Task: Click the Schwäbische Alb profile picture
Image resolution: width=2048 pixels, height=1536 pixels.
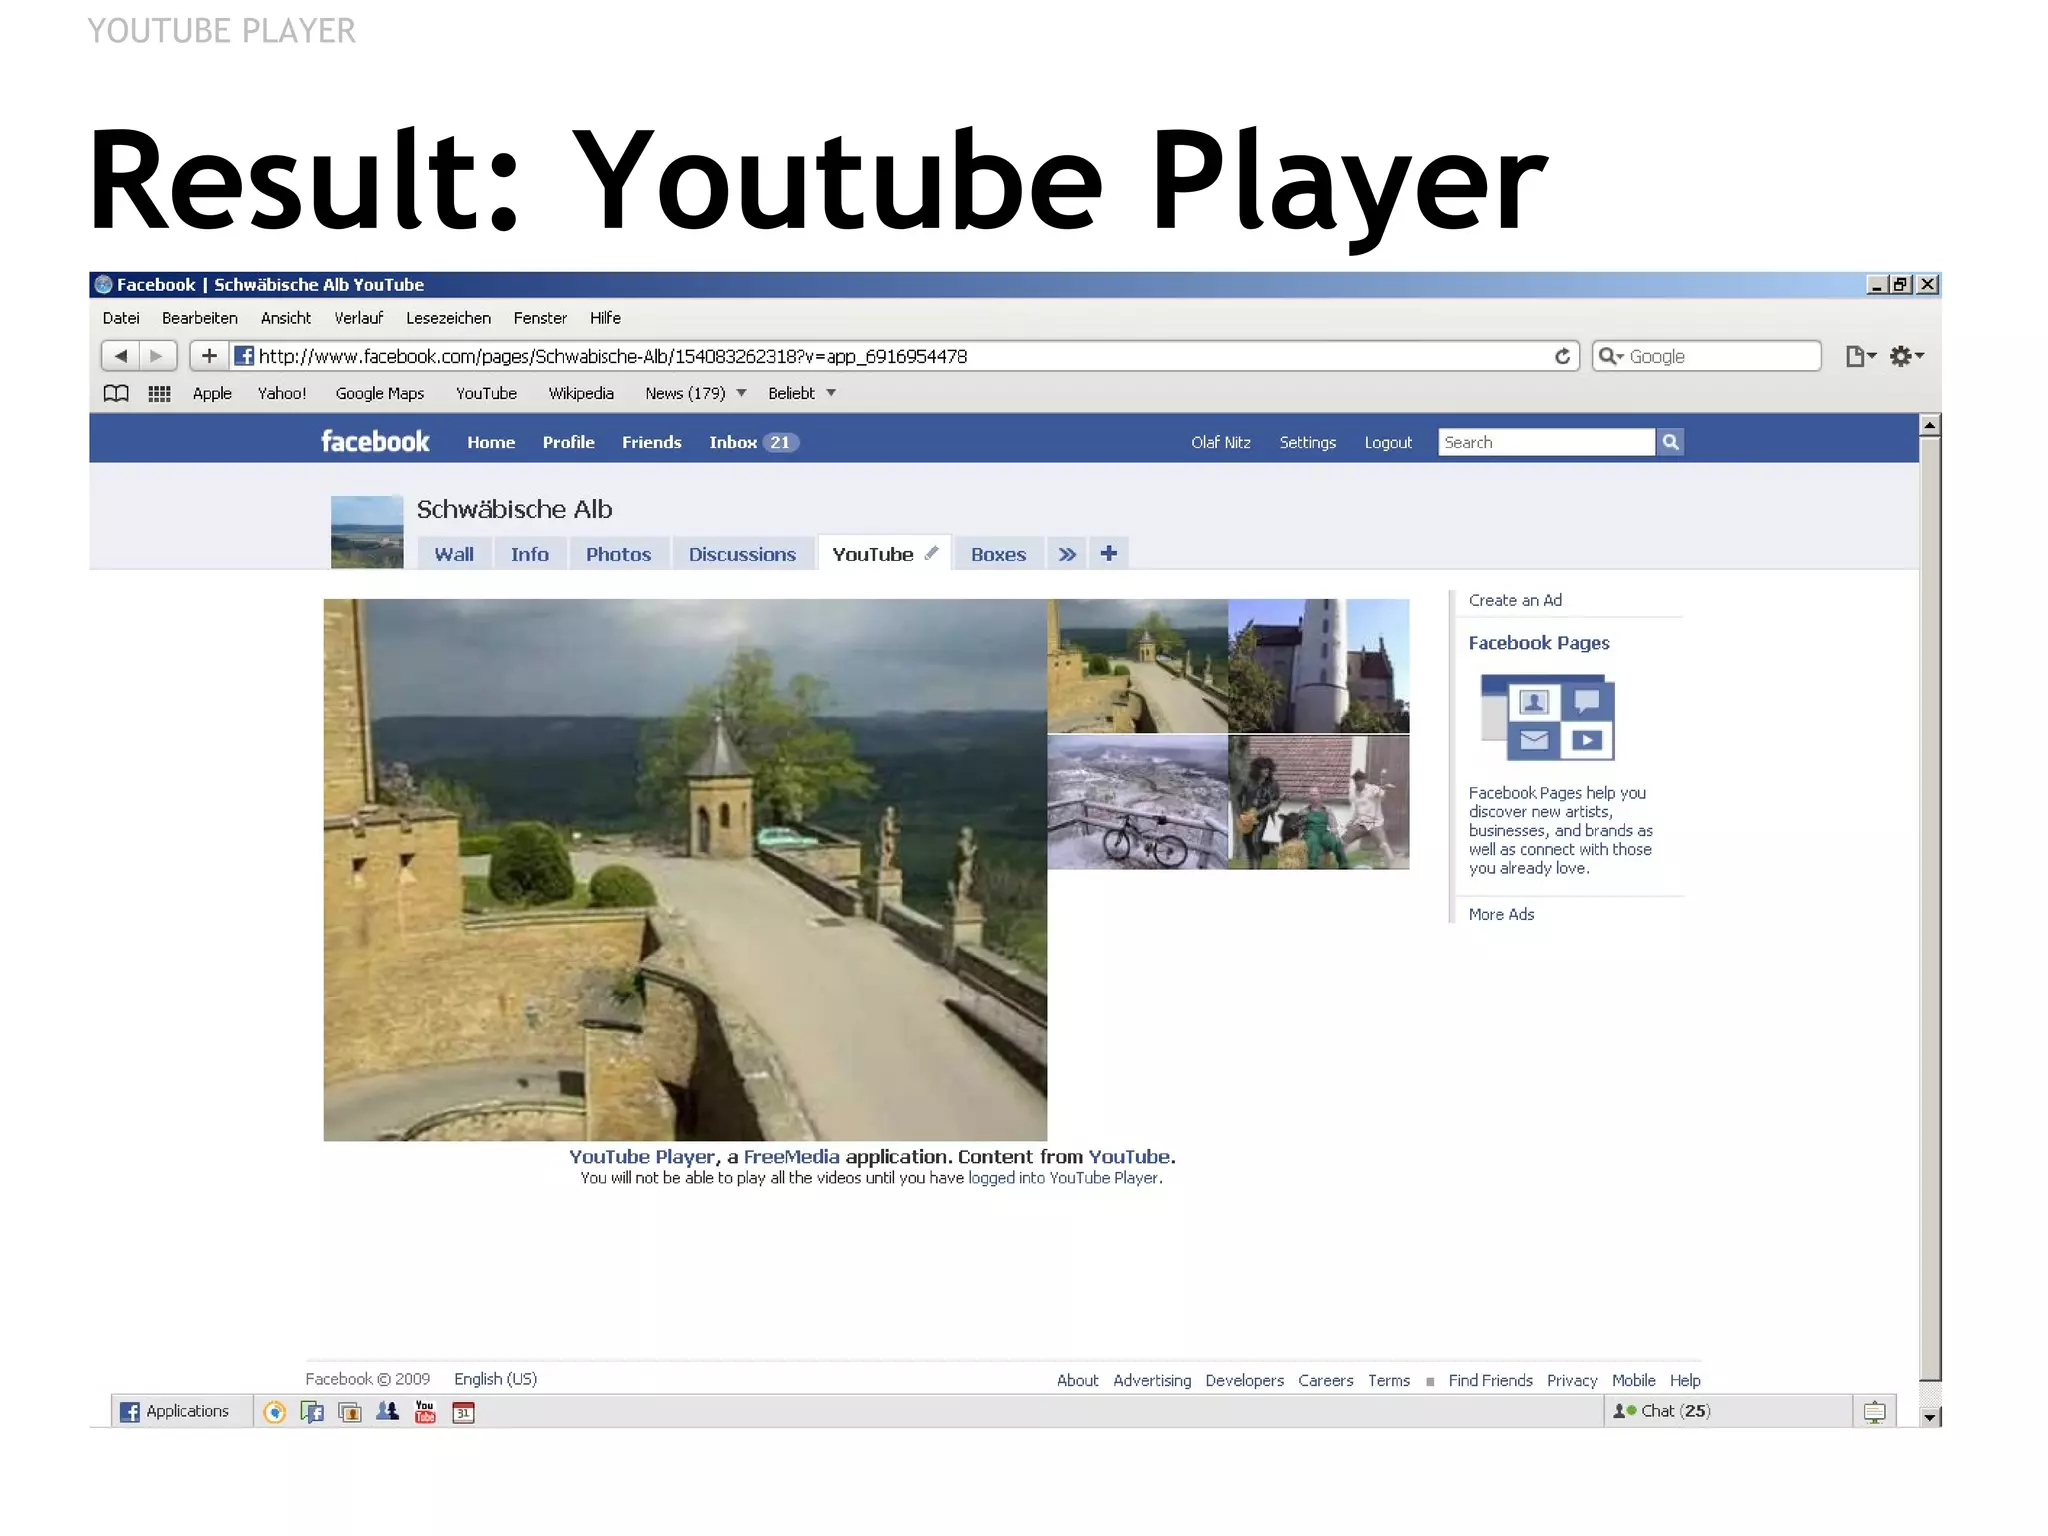Action: coord(367,532)
